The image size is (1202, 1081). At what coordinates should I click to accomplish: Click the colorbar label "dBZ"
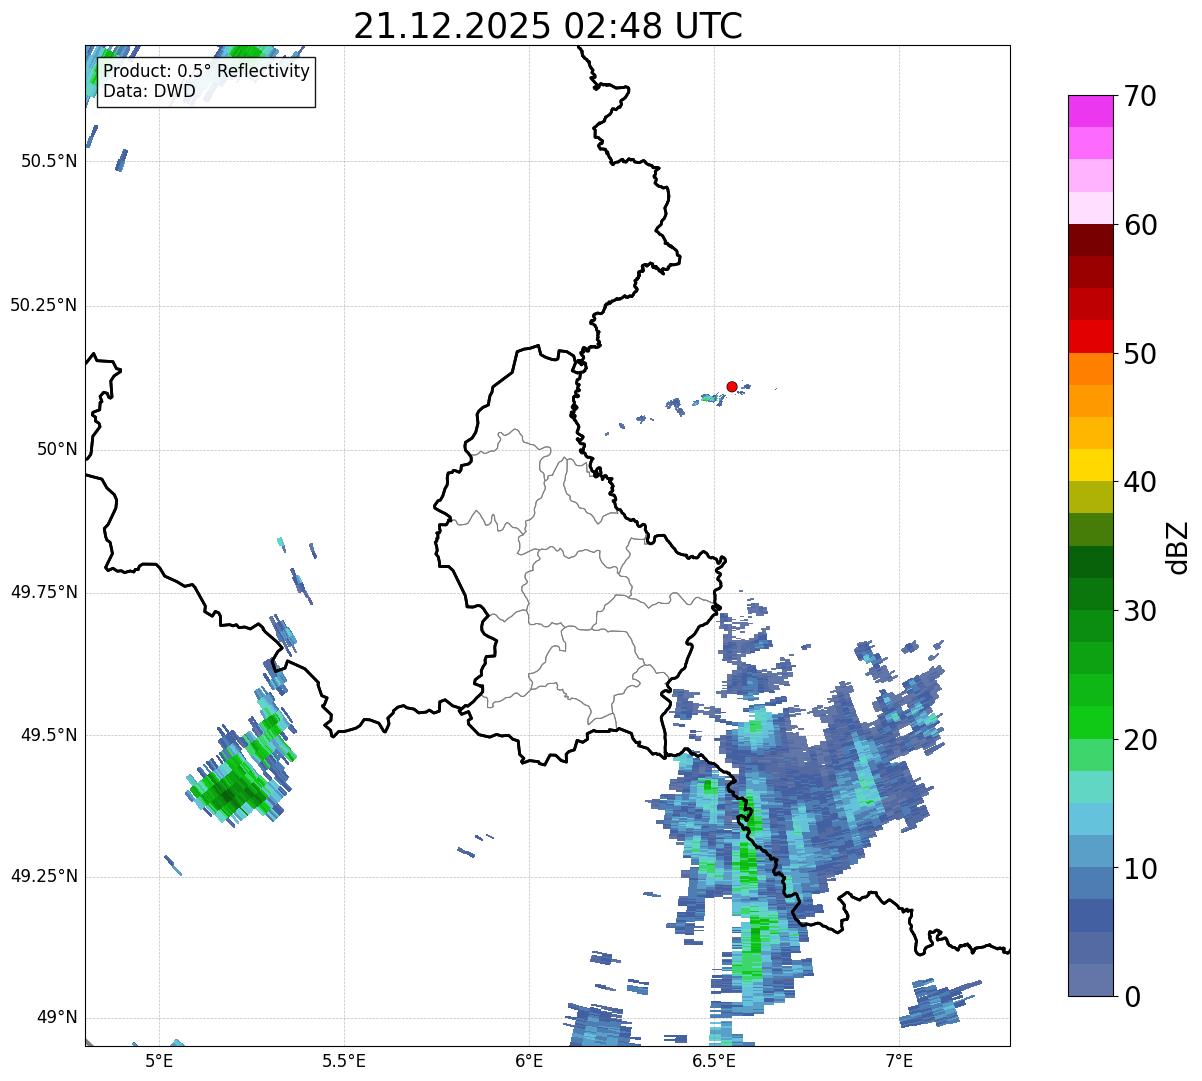1178,546
